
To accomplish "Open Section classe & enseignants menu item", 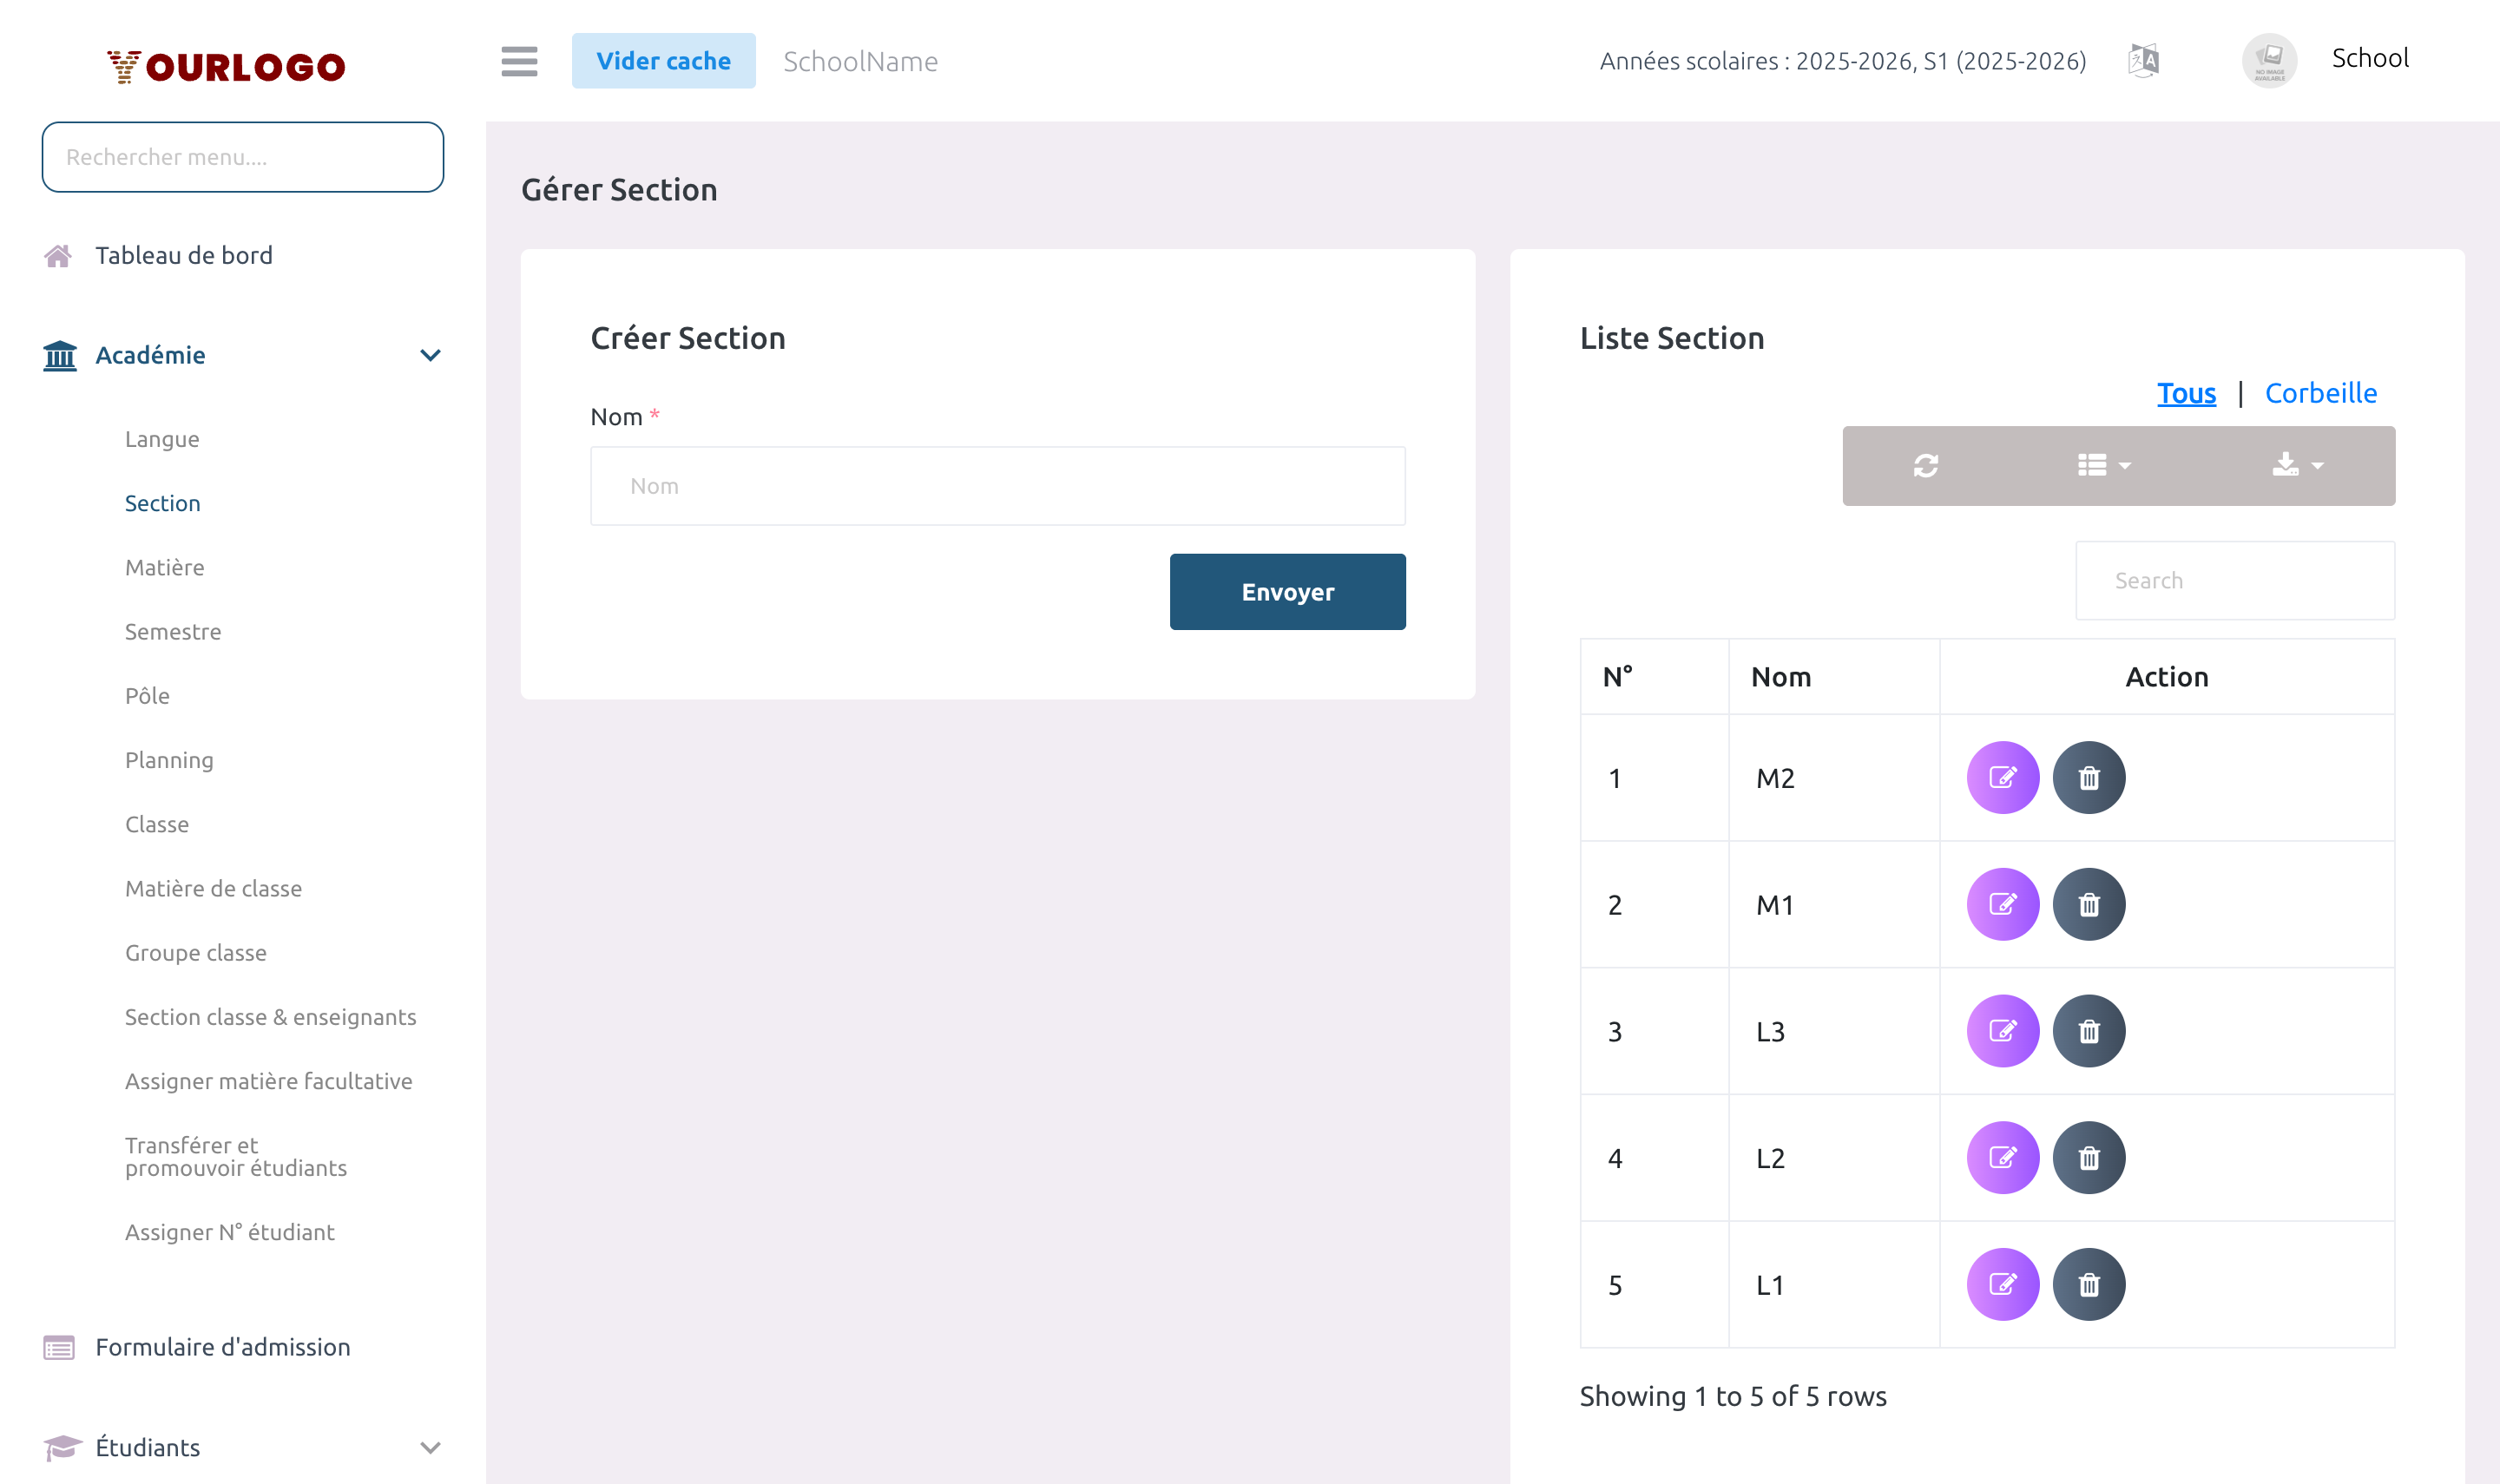I will point(271,1016).
